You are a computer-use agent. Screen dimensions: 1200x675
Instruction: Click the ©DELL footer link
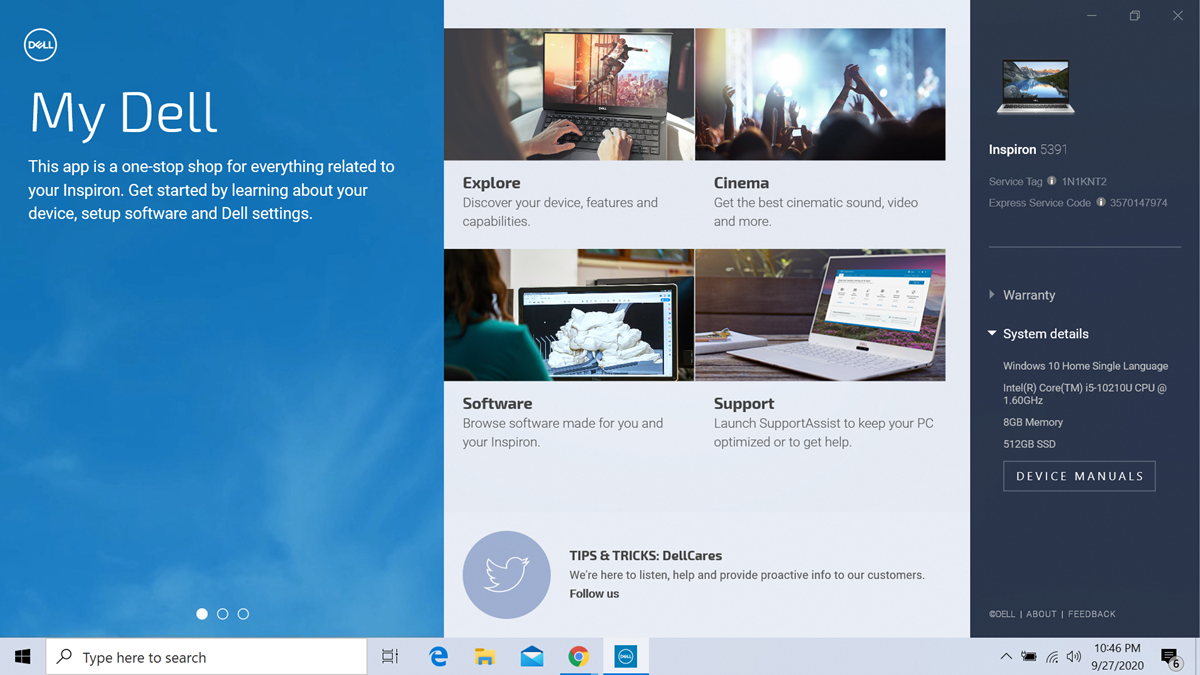(x=1002, y=614)
